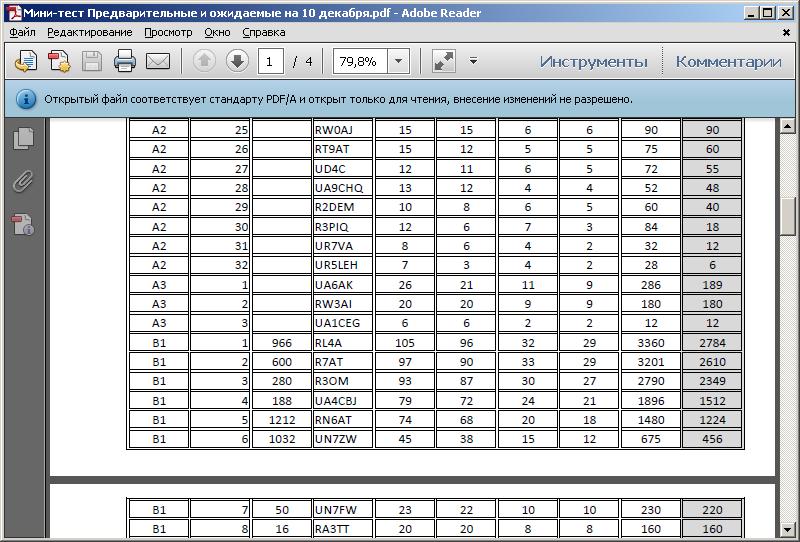Open PDF/A Standards panel icon

(x=23, y=224)
